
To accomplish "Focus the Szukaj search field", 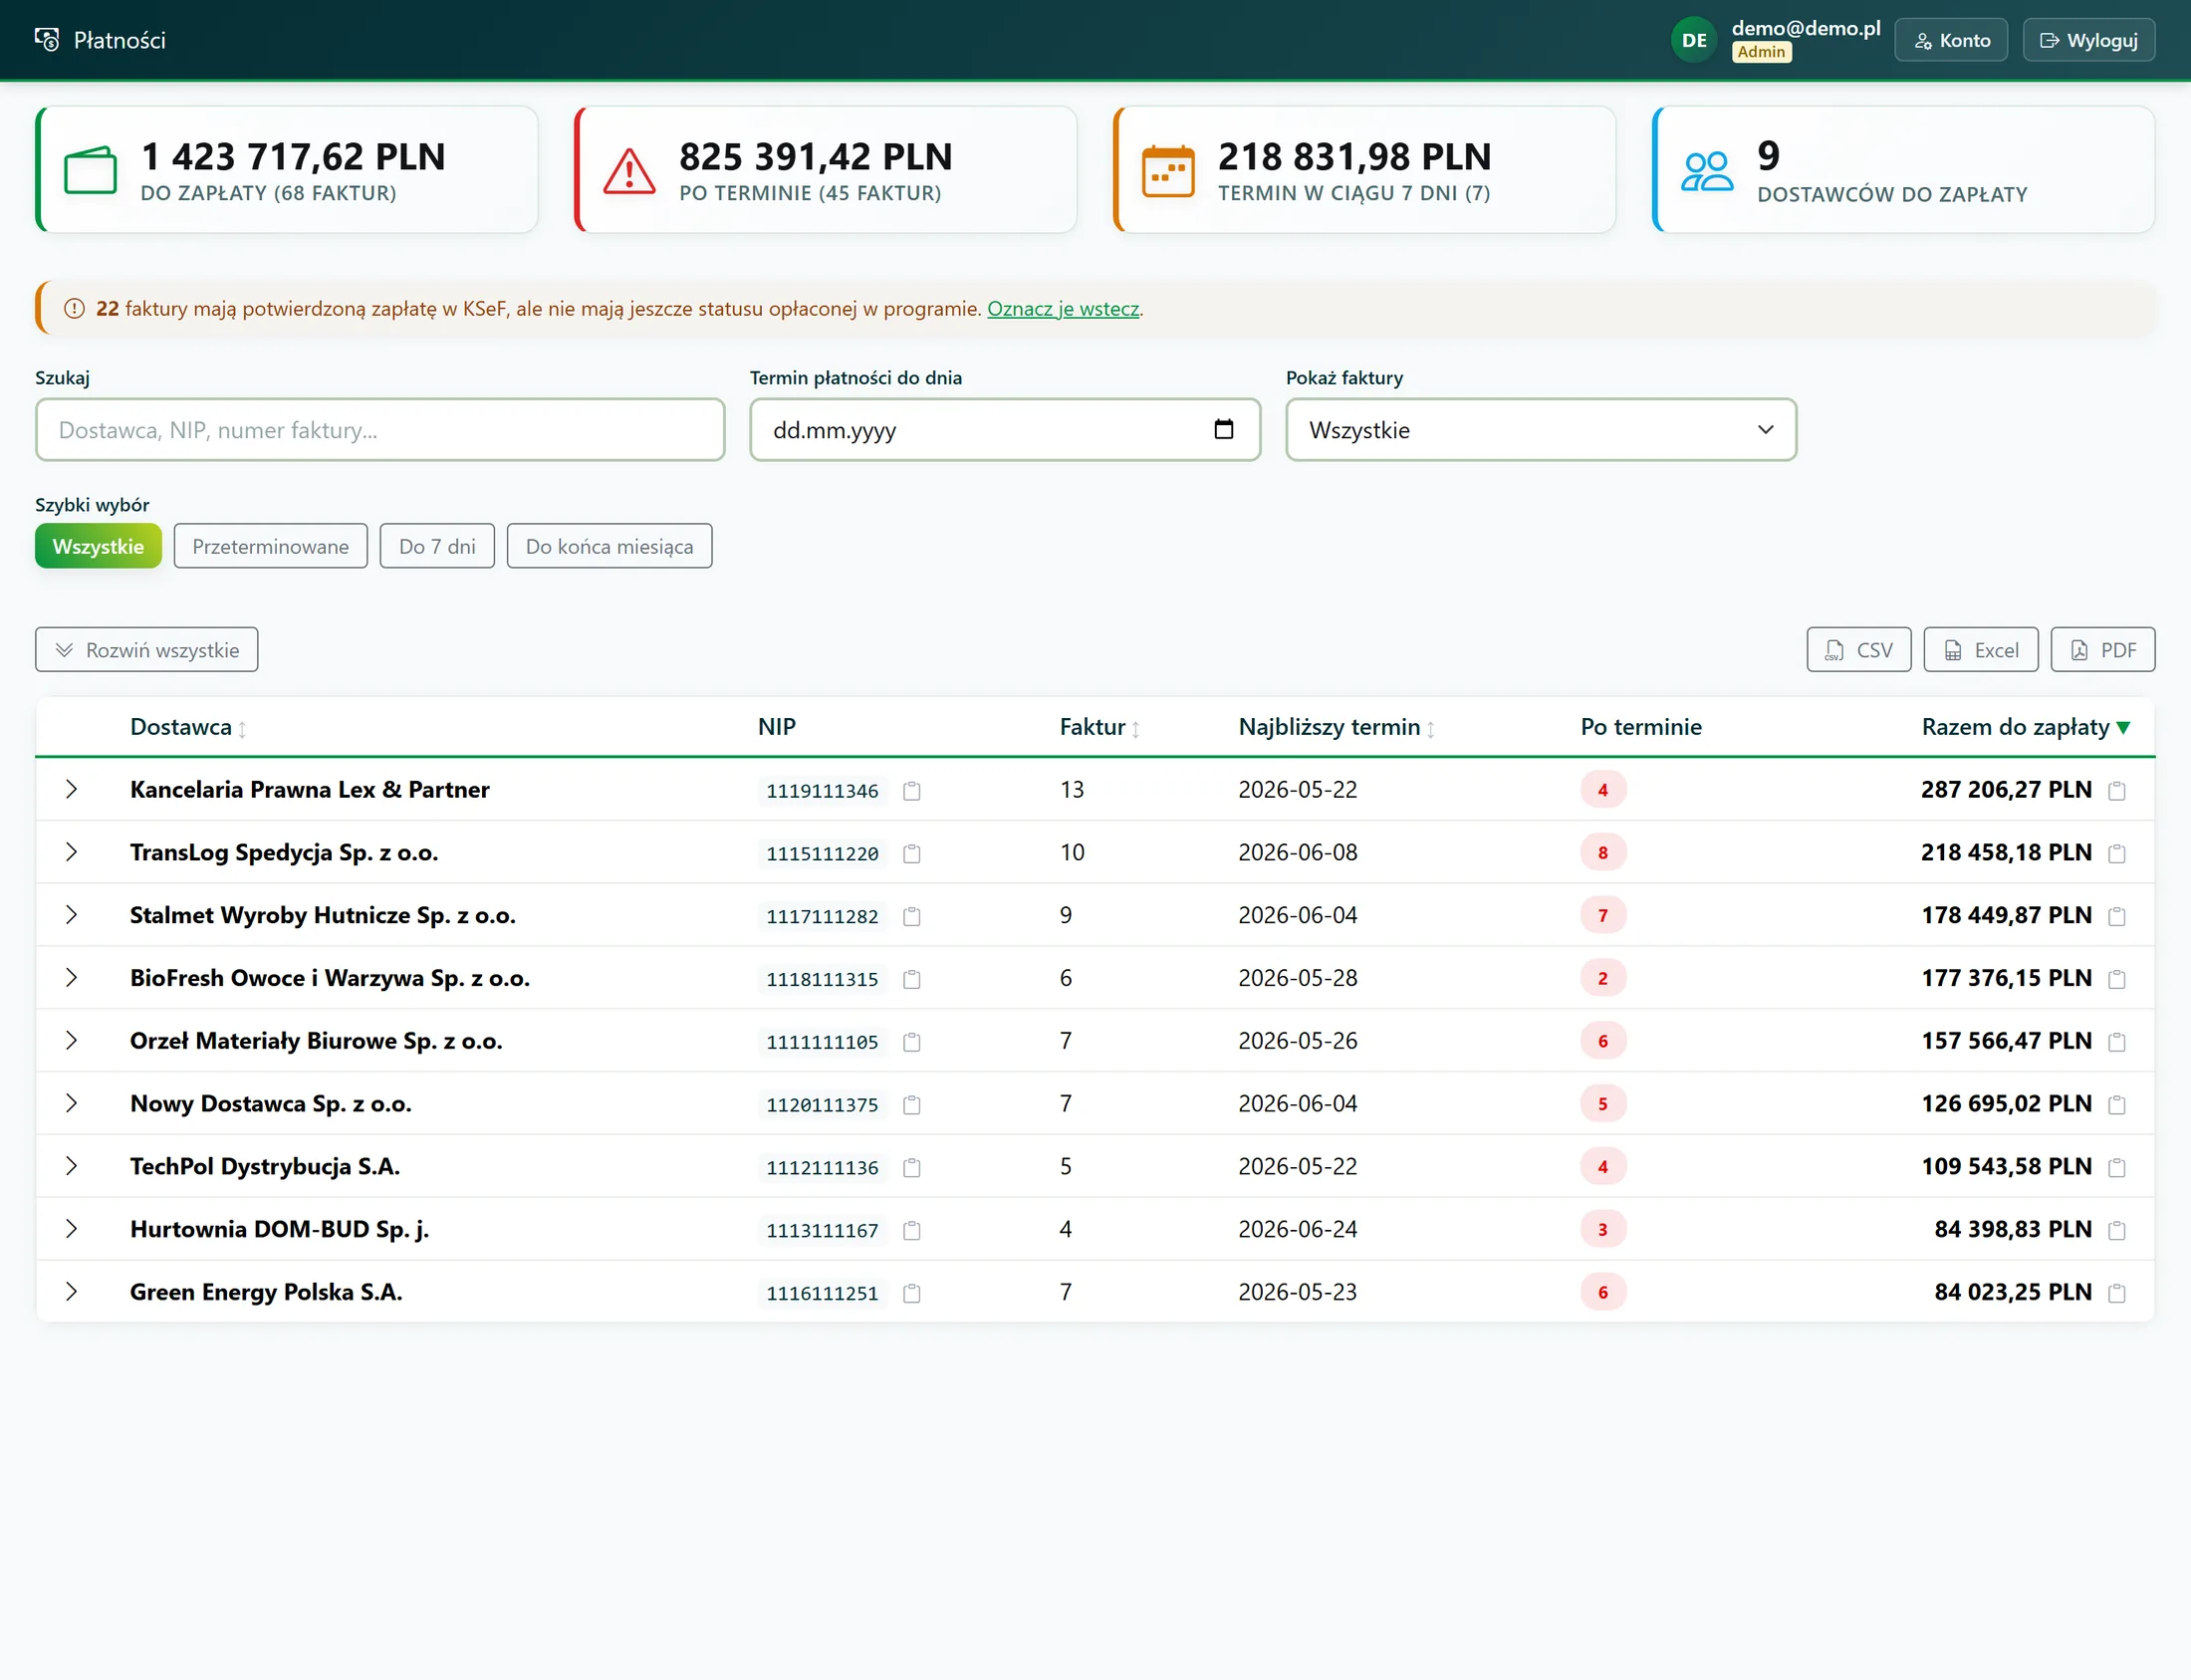I will coord(380,430).
